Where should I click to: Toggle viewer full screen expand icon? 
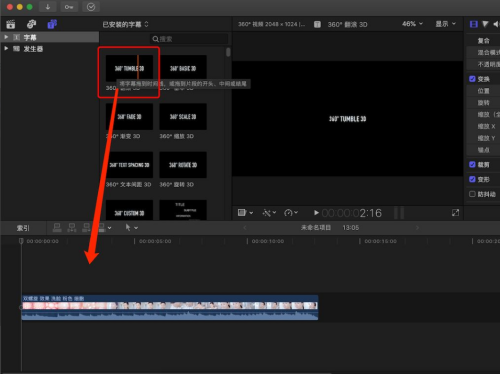[x=455, y=213]
